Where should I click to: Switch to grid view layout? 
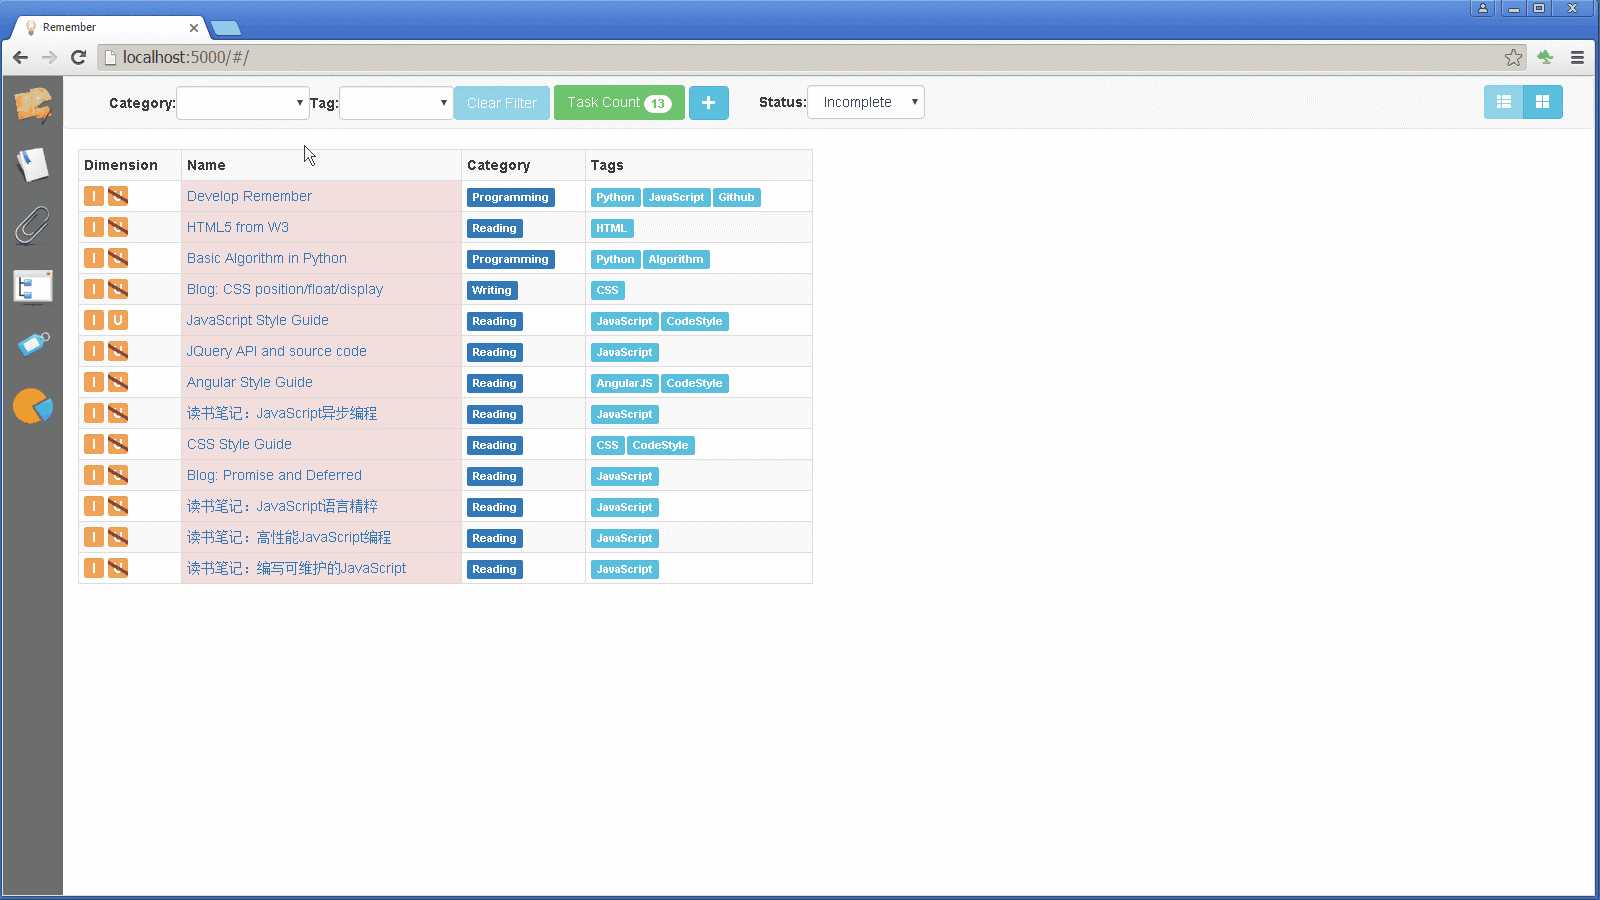[1542, 102]
